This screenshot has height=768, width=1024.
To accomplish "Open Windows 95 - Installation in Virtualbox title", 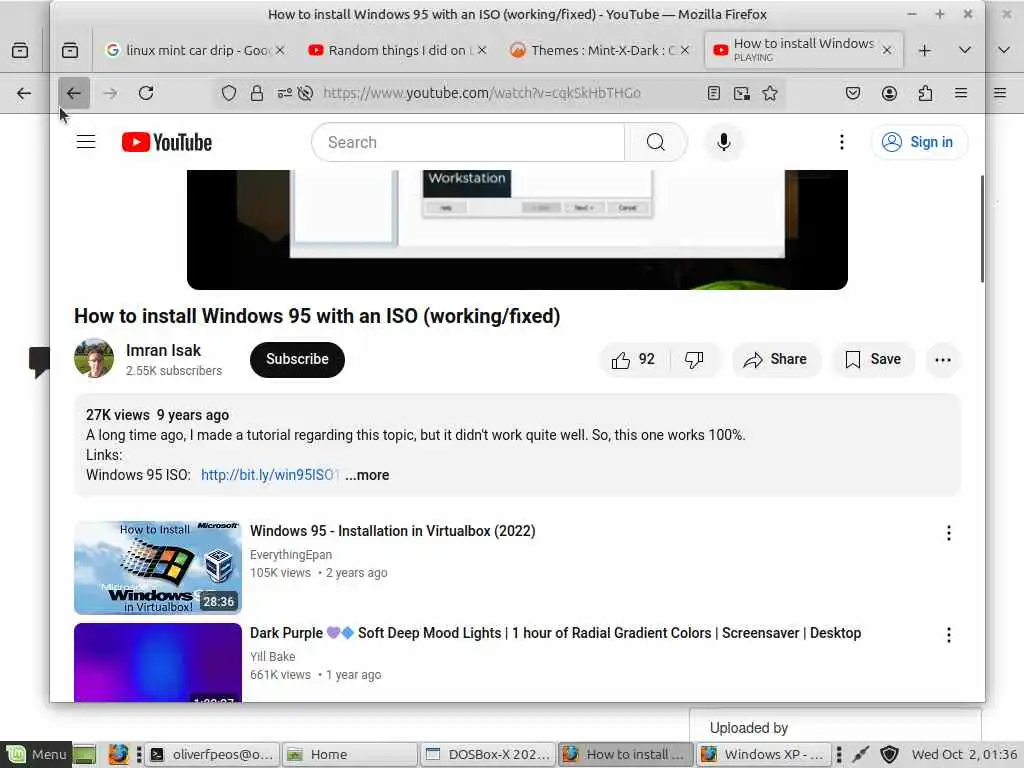I will (x=392, y=531).
